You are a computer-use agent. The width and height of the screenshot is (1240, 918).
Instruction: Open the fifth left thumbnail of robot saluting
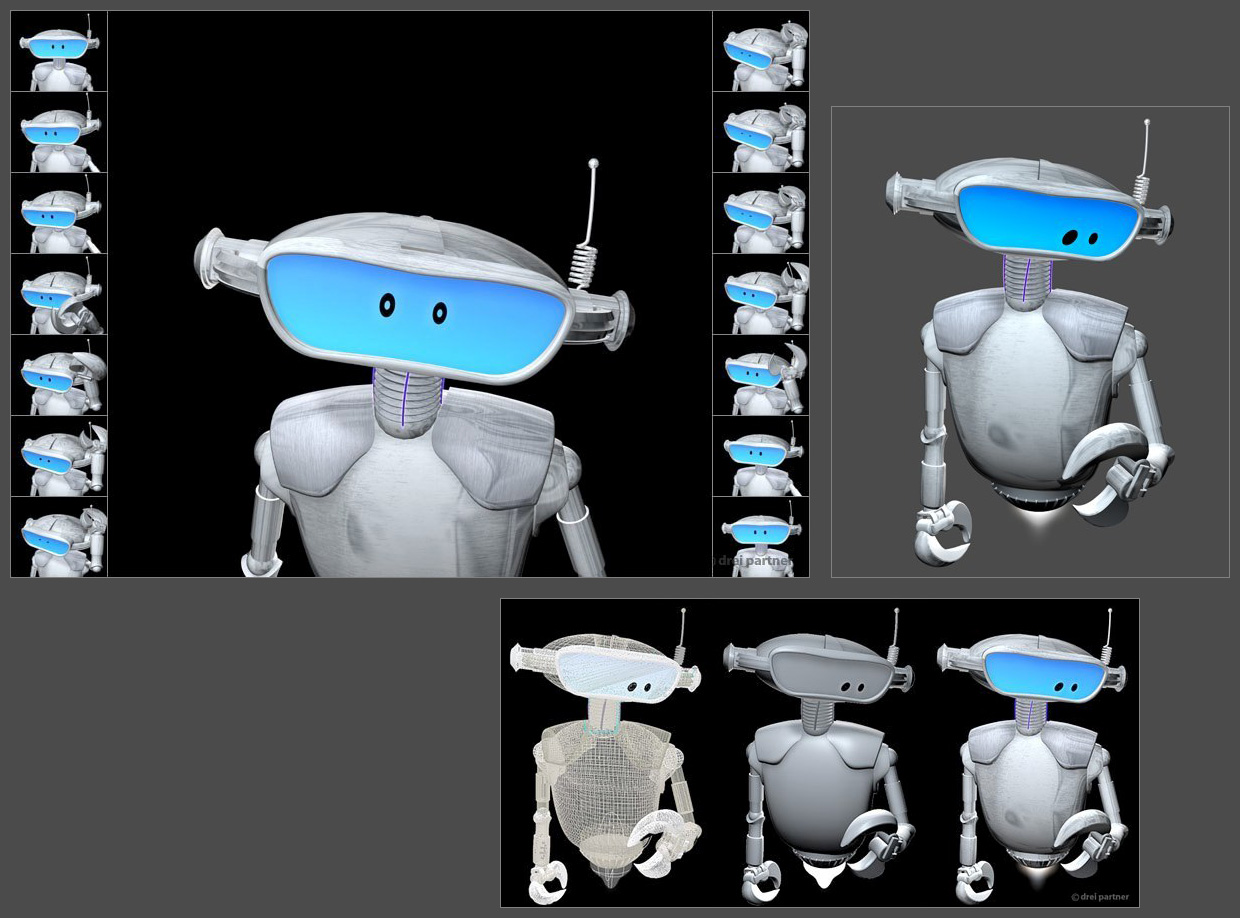59,376
